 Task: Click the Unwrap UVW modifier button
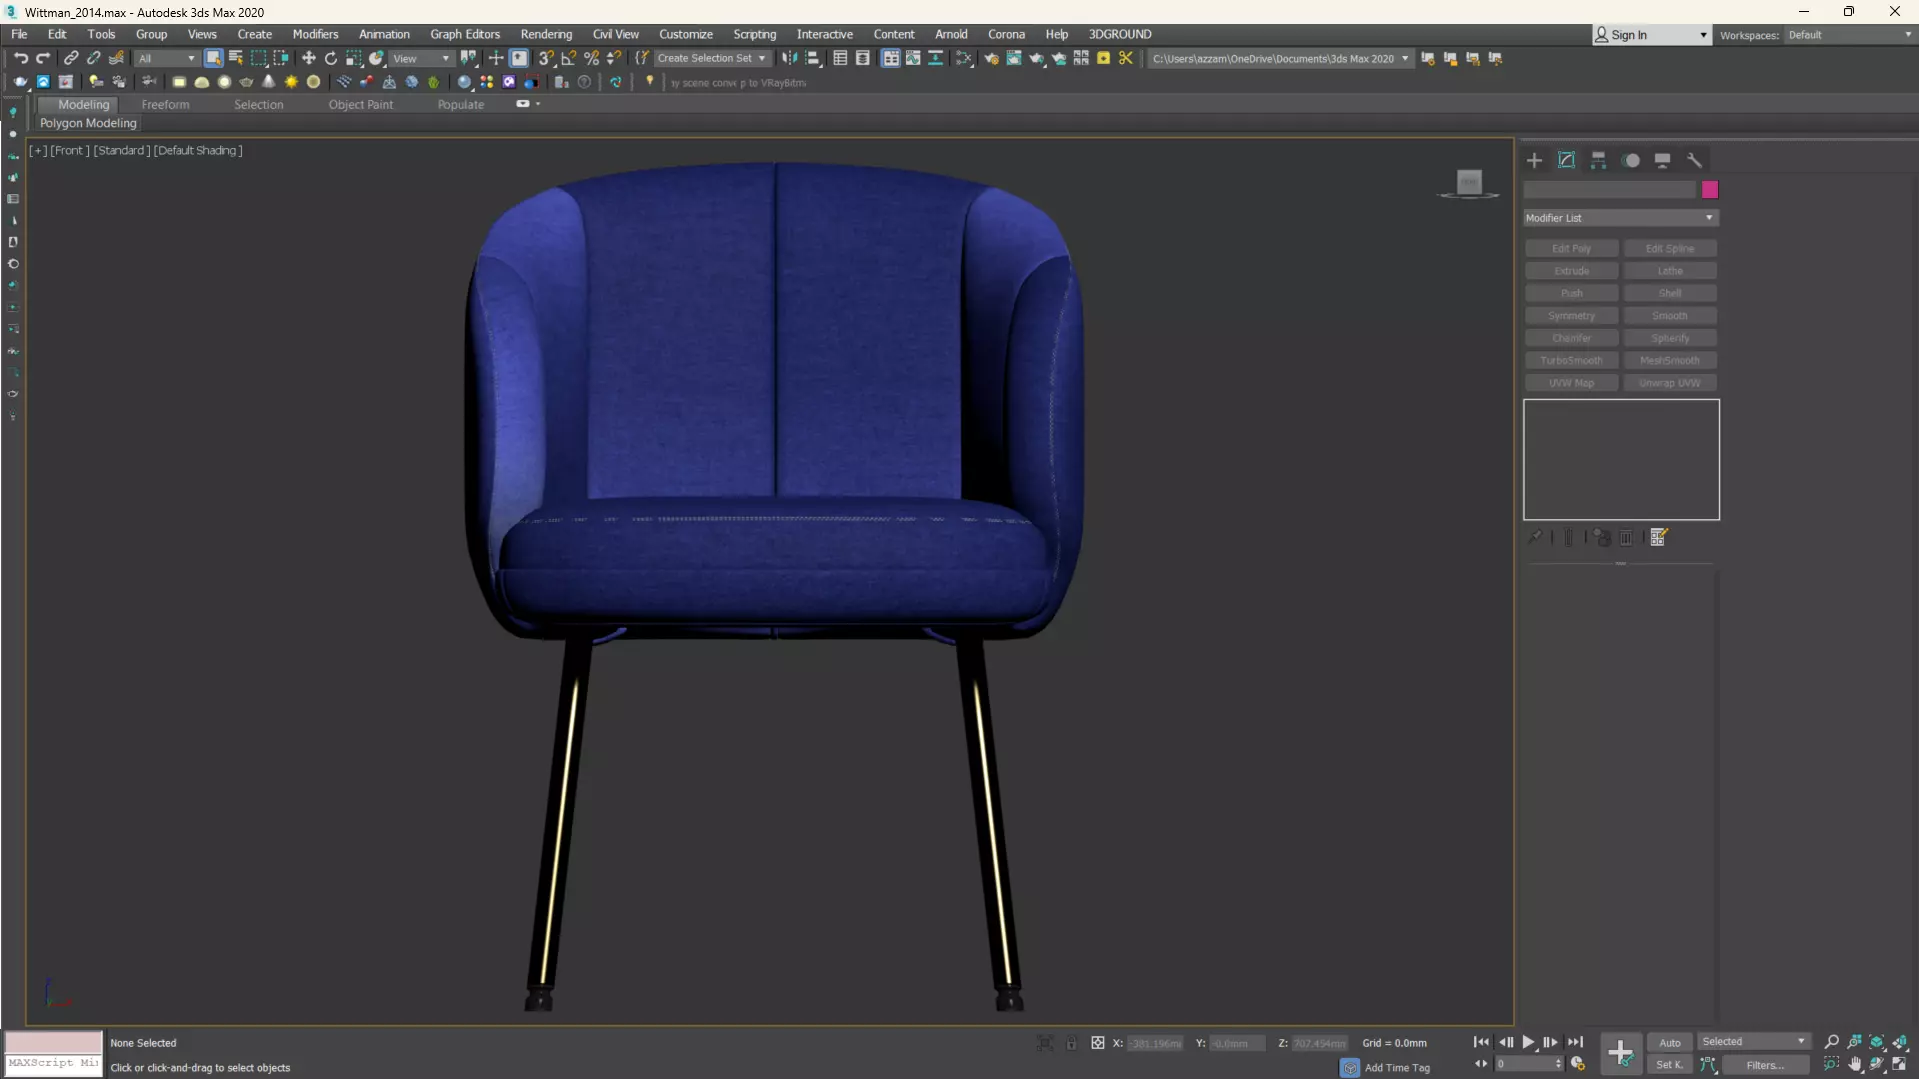point(1669,383)
